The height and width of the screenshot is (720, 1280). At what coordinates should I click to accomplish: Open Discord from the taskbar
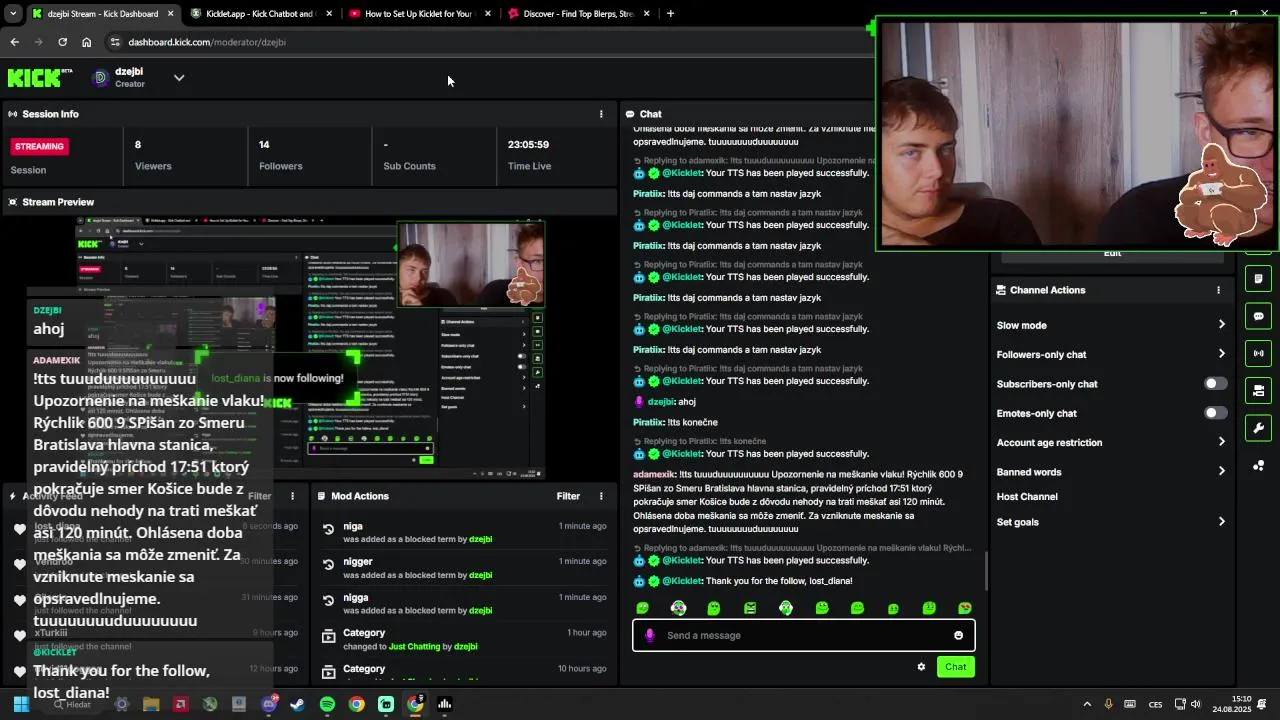coord(269,704)
